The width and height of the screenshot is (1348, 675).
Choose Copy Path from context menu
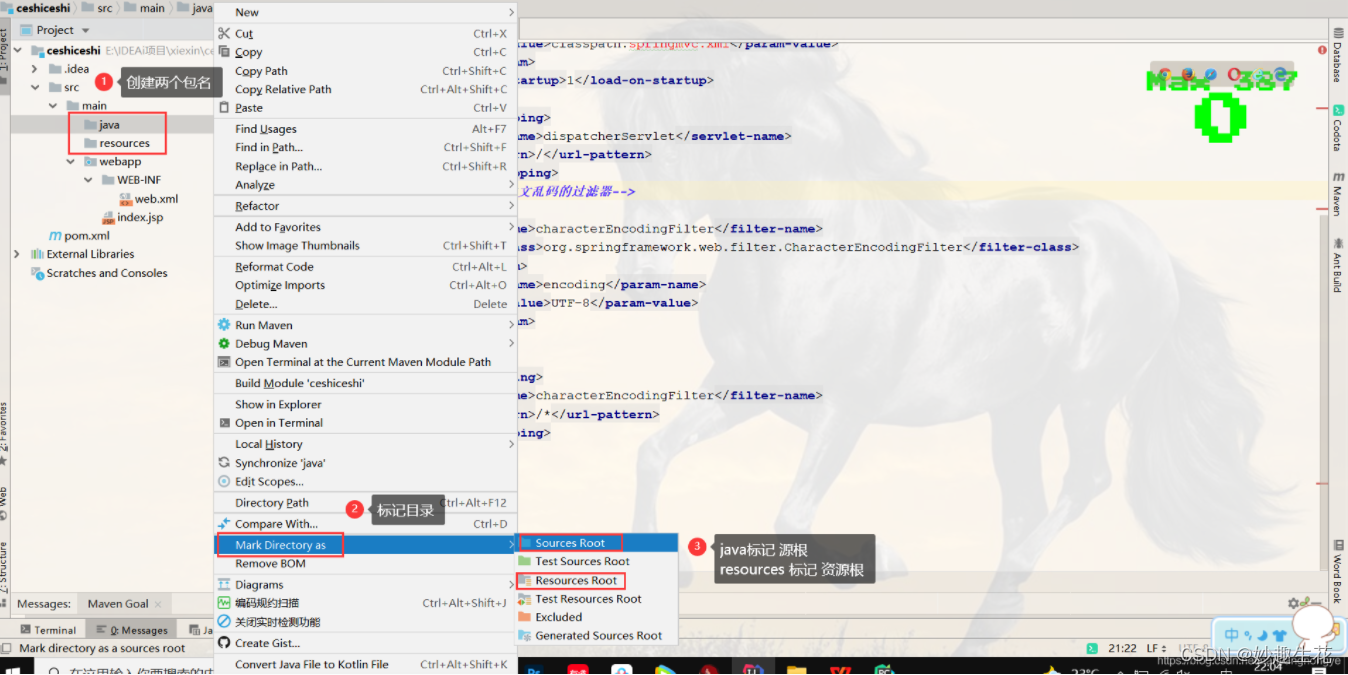click(x=365, y=71)
